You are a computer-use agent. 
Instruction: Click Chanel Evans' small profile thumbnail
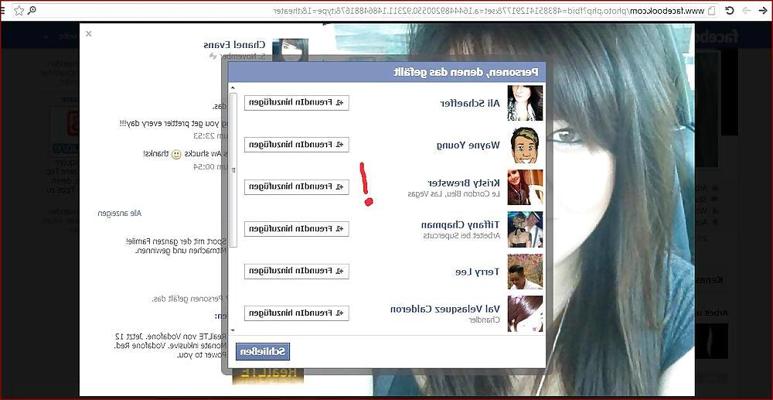[290, 51]
